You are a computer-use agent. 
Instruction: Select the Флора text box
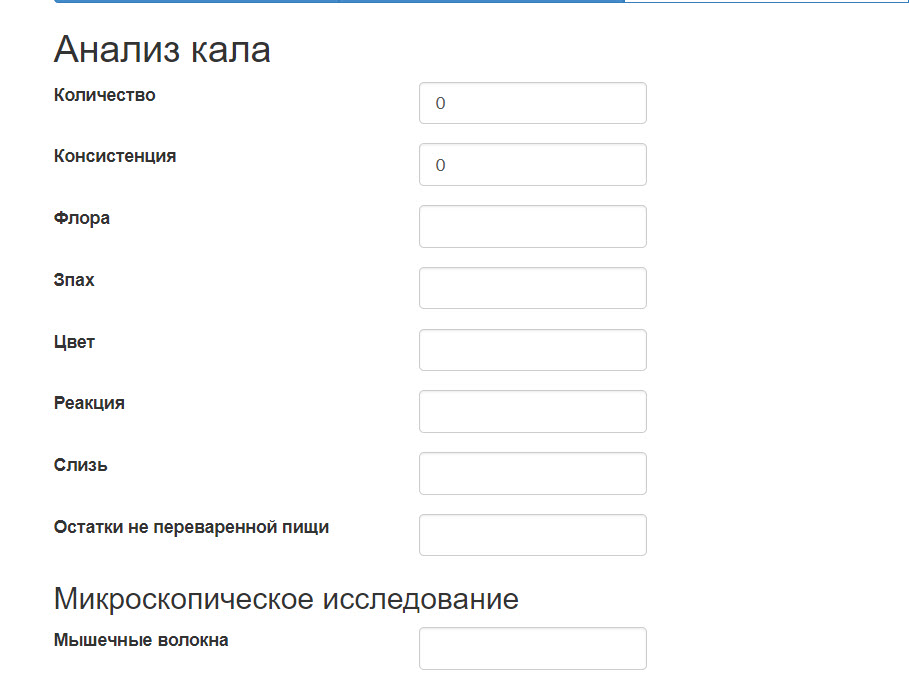[532, 227]
